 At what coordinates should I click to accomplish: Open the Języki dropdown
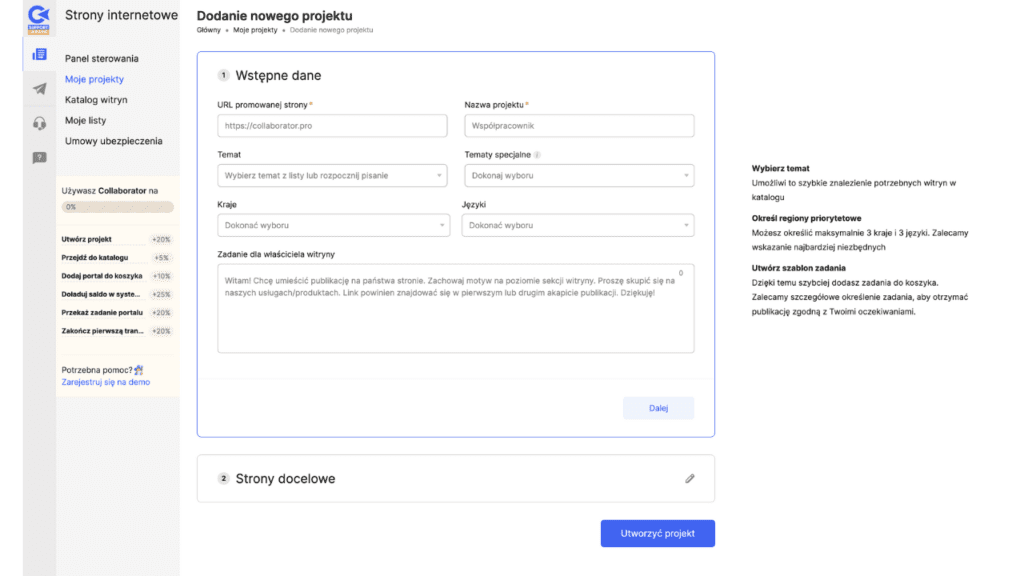(578, 225)
